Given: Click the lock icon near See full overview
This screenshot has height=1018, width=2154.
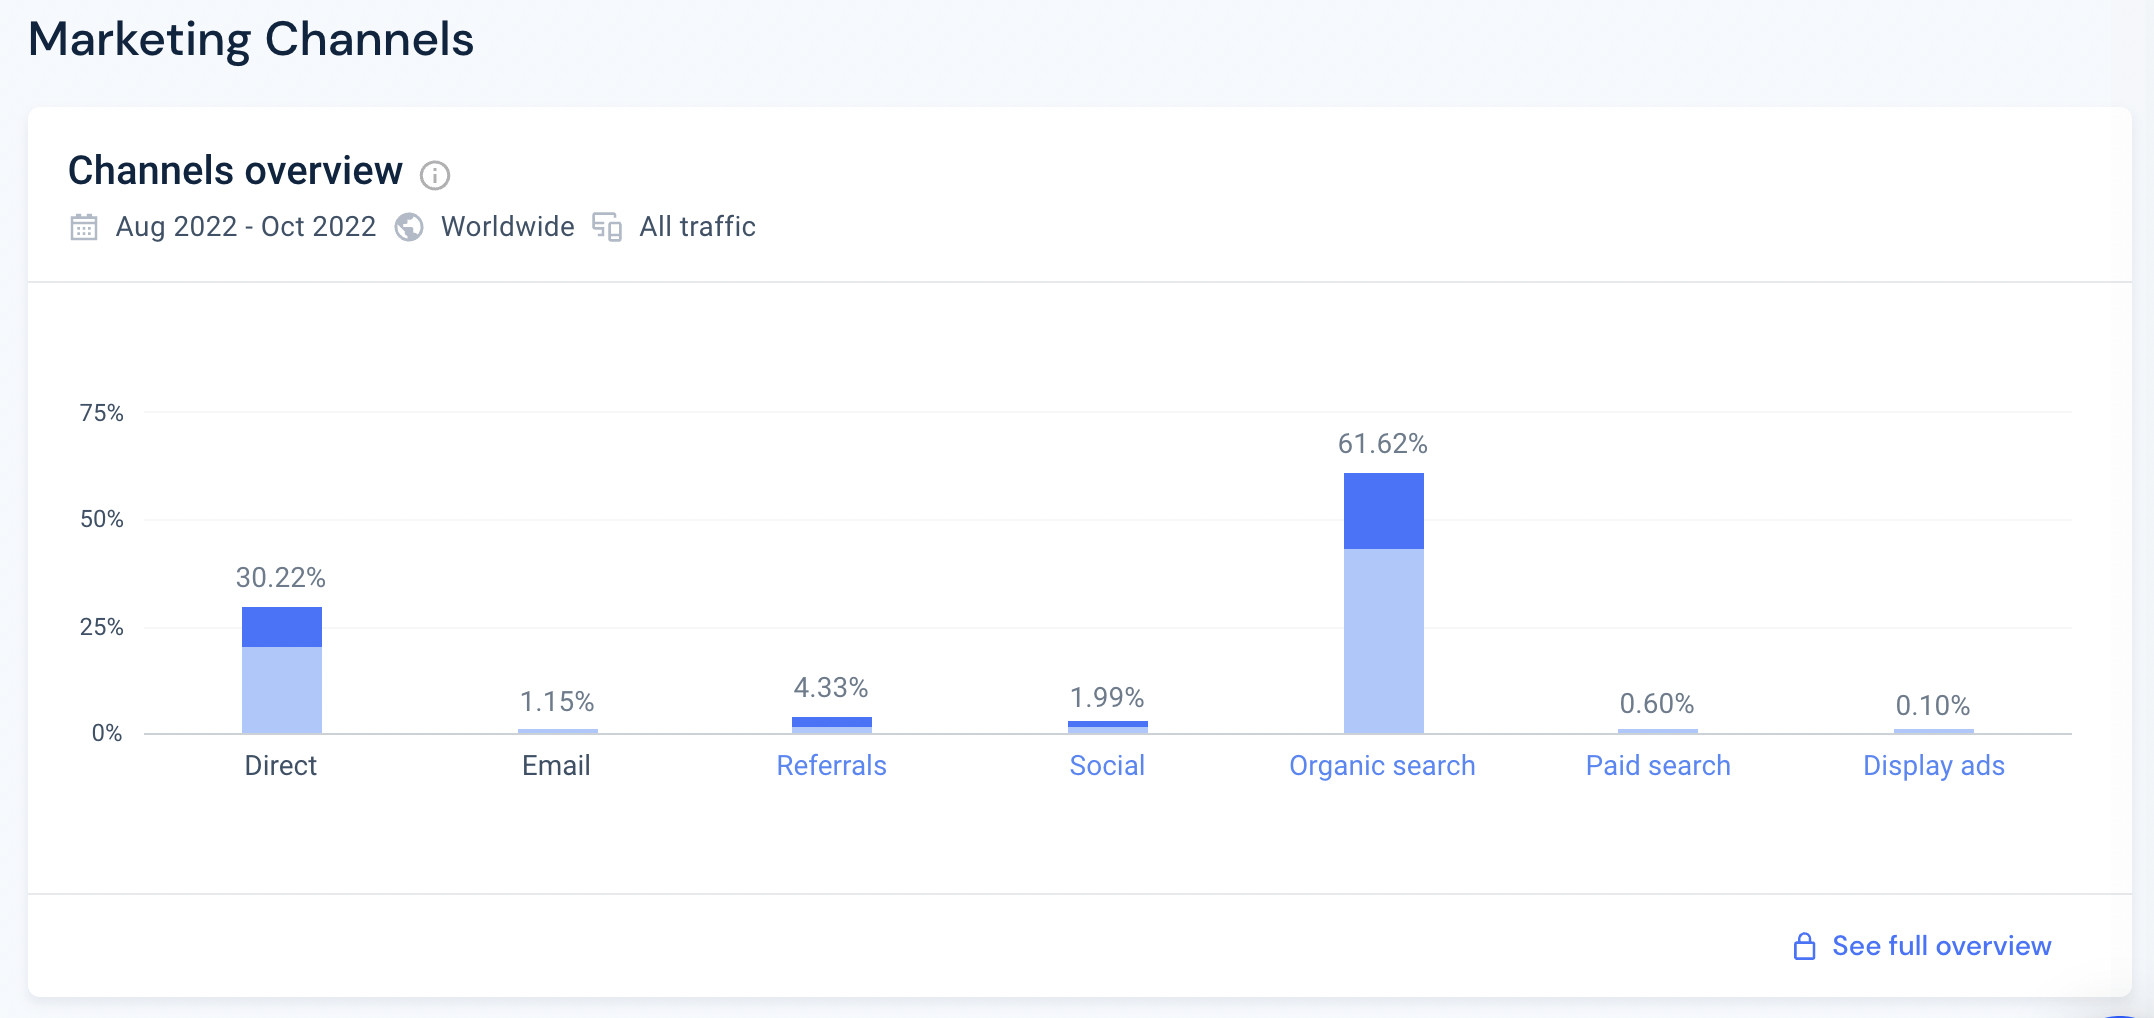Looking at the screenshot, I should (1804, 946).
